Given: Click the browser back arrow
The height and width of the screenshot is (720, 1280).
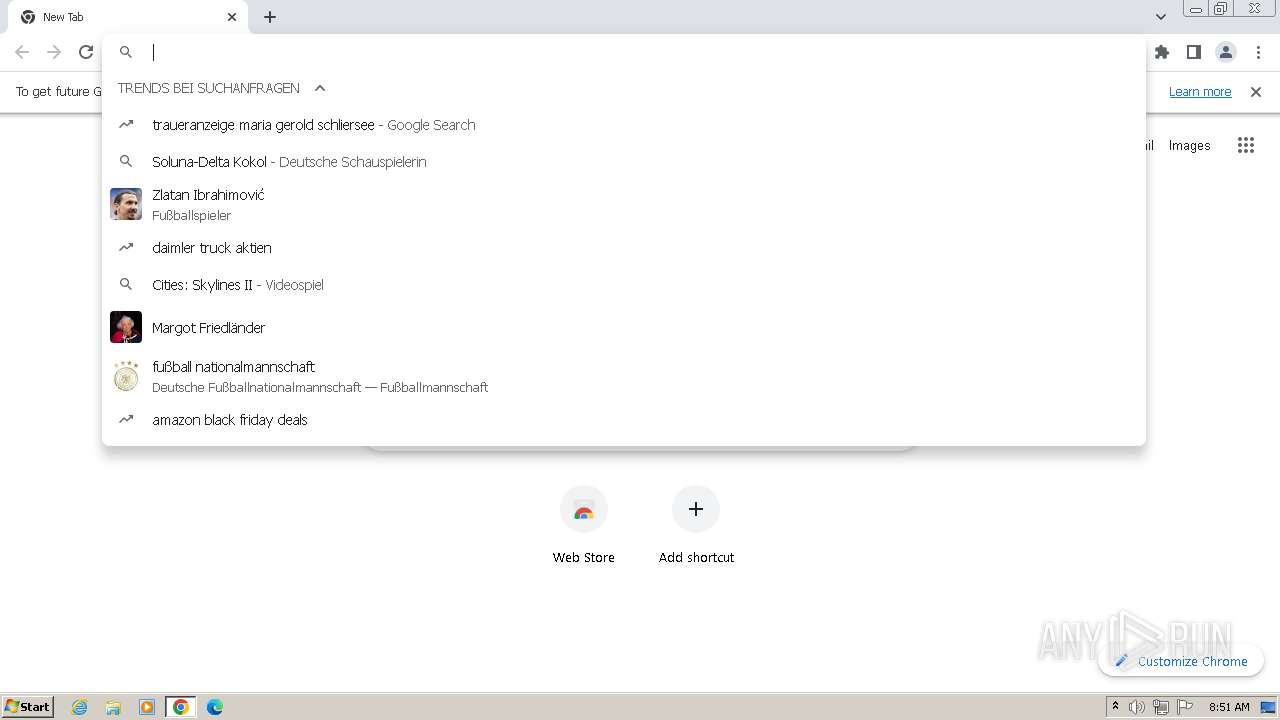Looking at the screenshot, I should click(22, 52).
